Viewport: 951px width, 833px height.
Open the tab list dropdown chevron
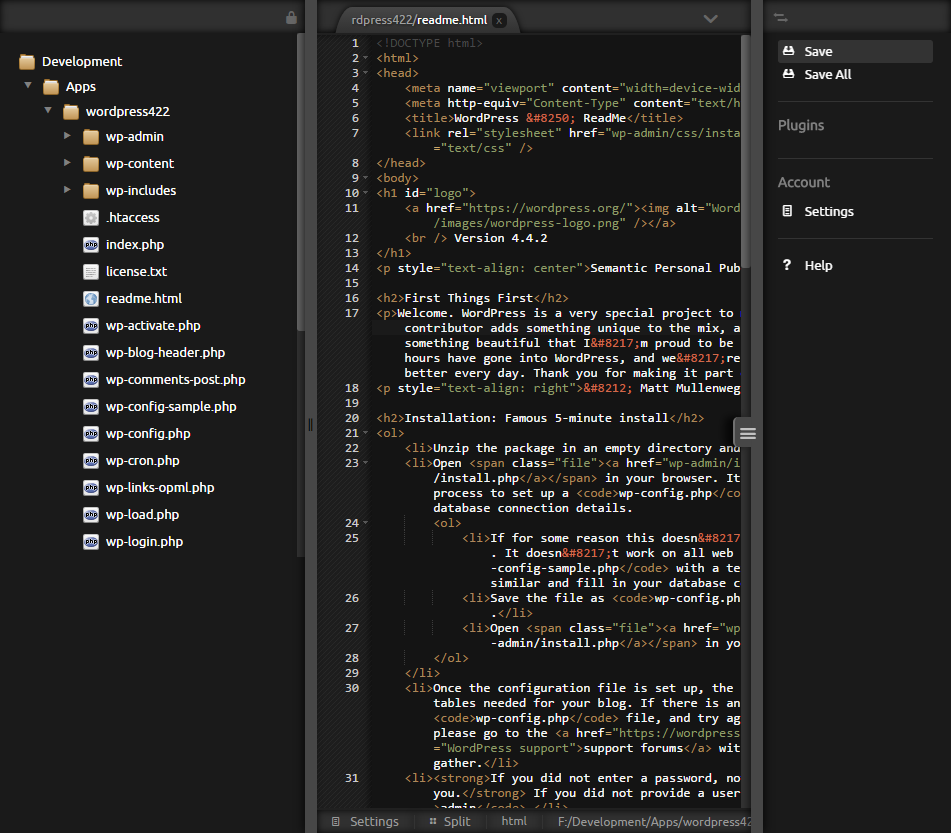(711, 18)
